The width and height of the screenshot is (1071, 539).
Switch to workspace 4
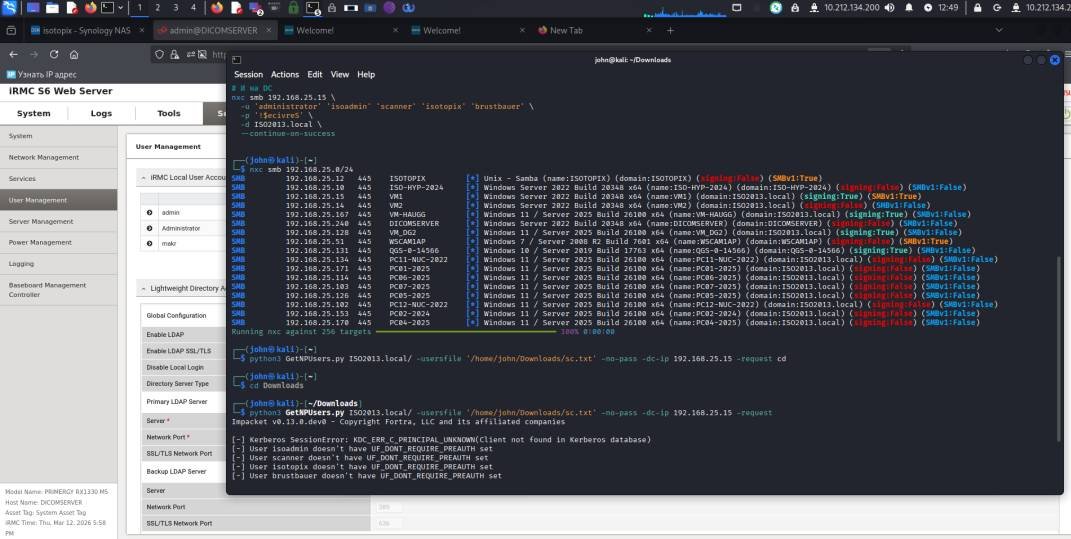193,8
